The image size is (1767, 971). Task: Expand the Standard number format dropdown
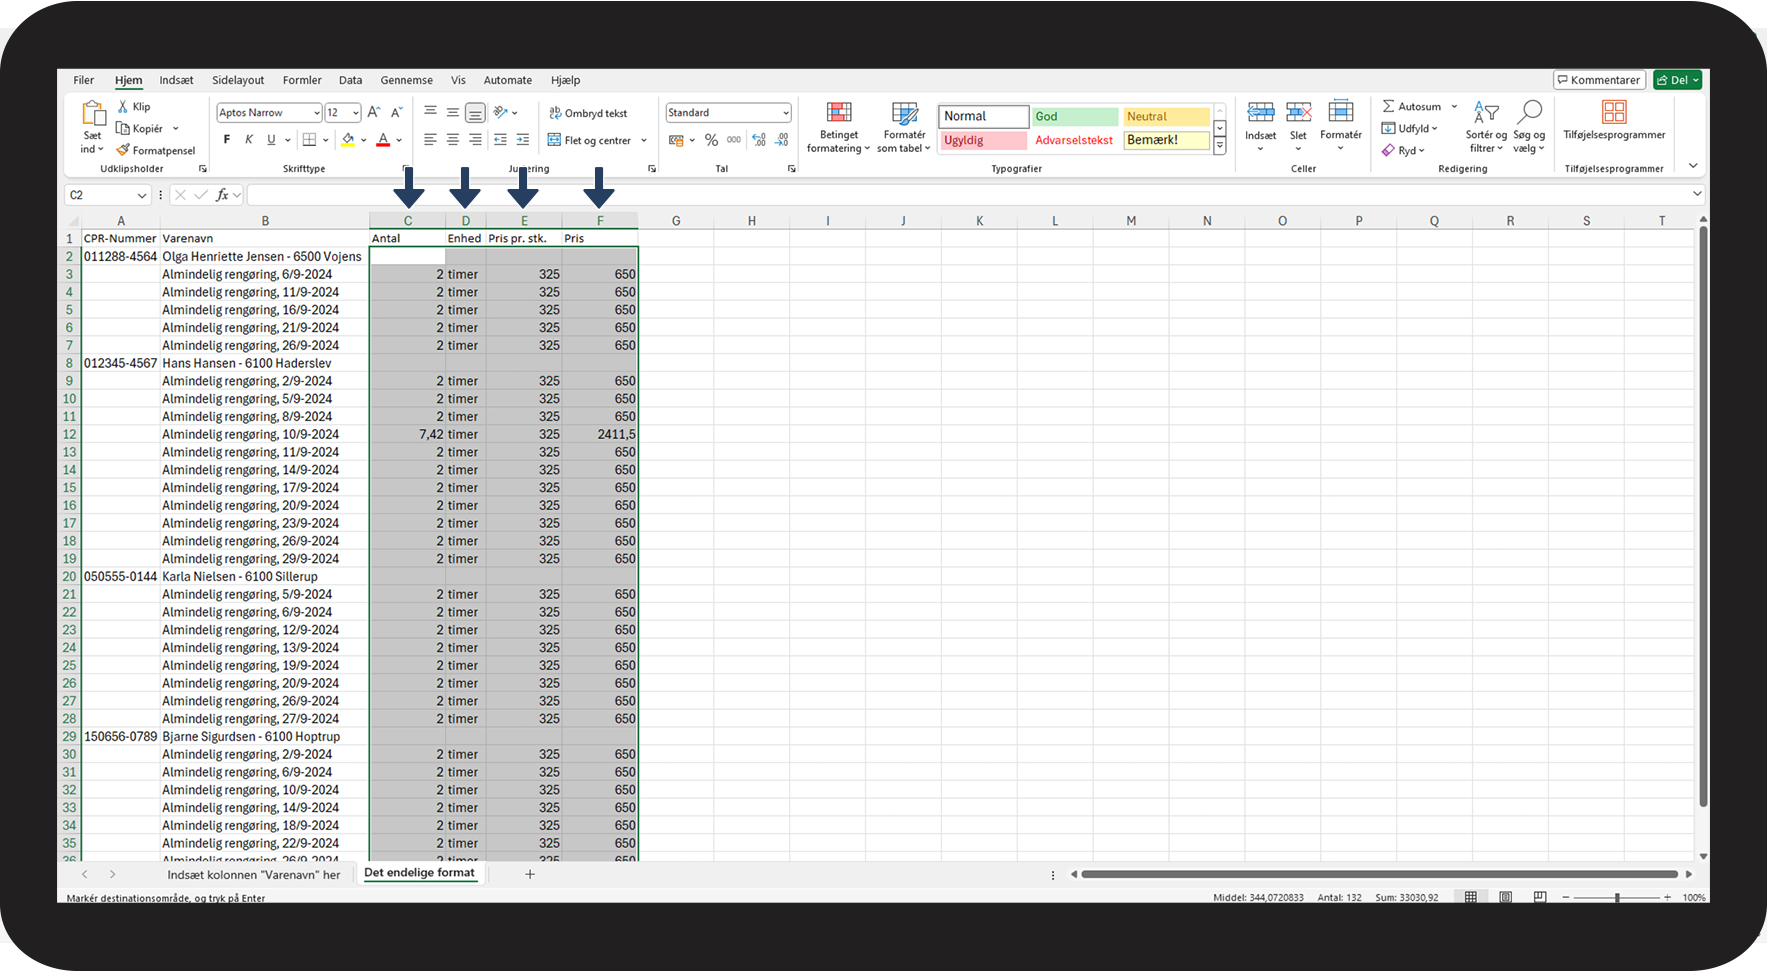[x=786, y=113]
